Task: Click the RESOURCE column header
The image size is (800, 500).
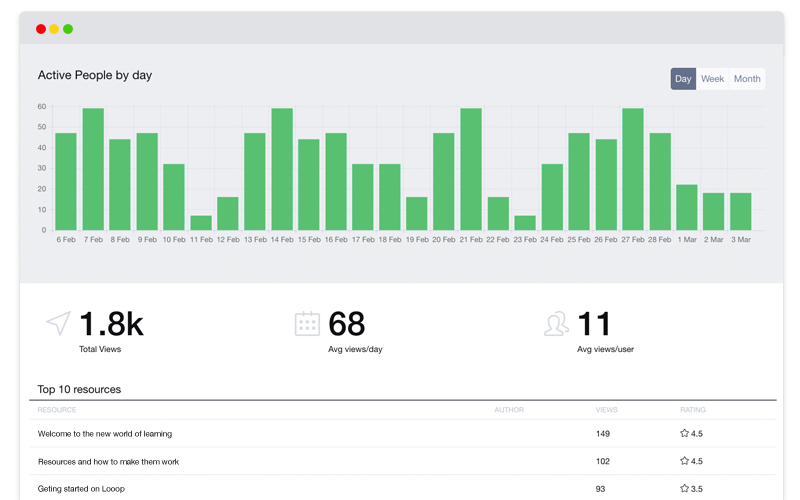Action: pyautogui.click(x=57, y=410)
